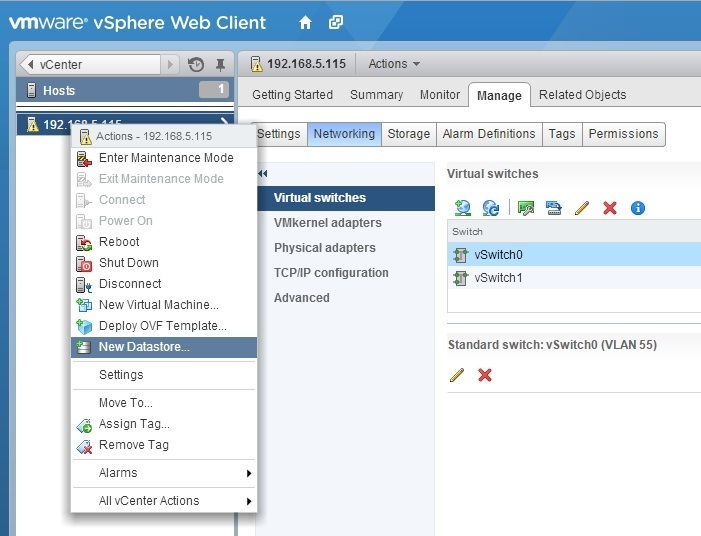This screenshot has width=701, height=536.
Task: Open new window icon in header
Action: [x=336, y=22]
